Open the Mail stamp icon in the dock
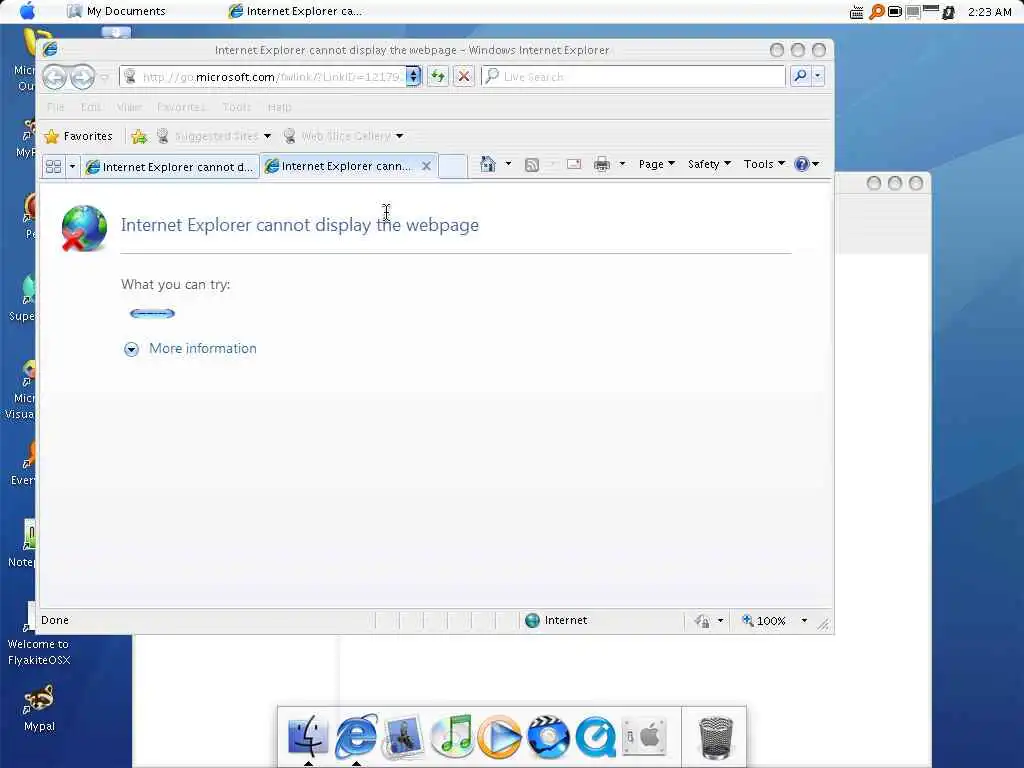The image size is (1024, 768). (x=403, y=737)
